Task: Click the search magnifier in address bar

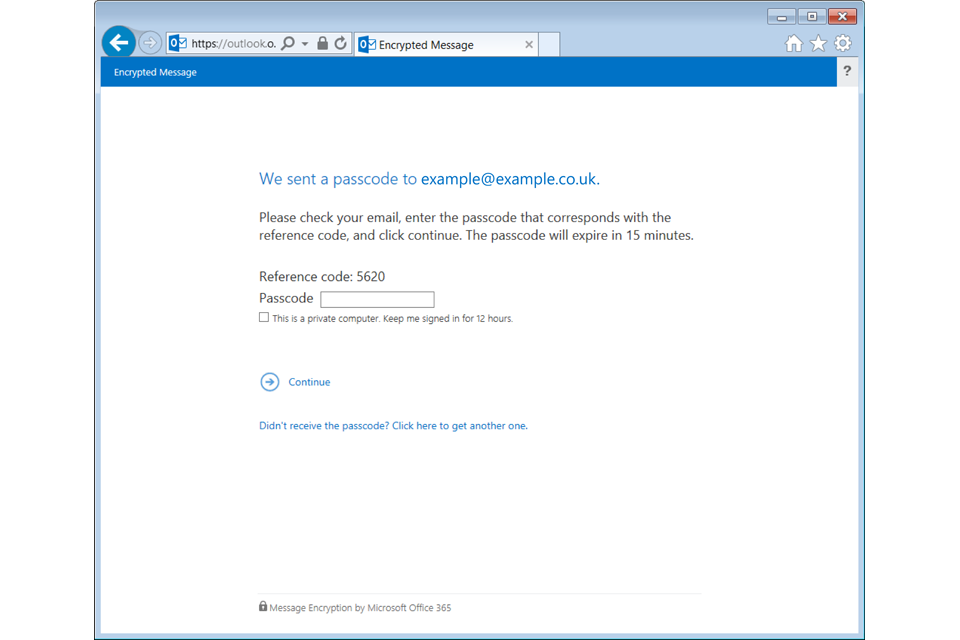Action: click(288, 43)
